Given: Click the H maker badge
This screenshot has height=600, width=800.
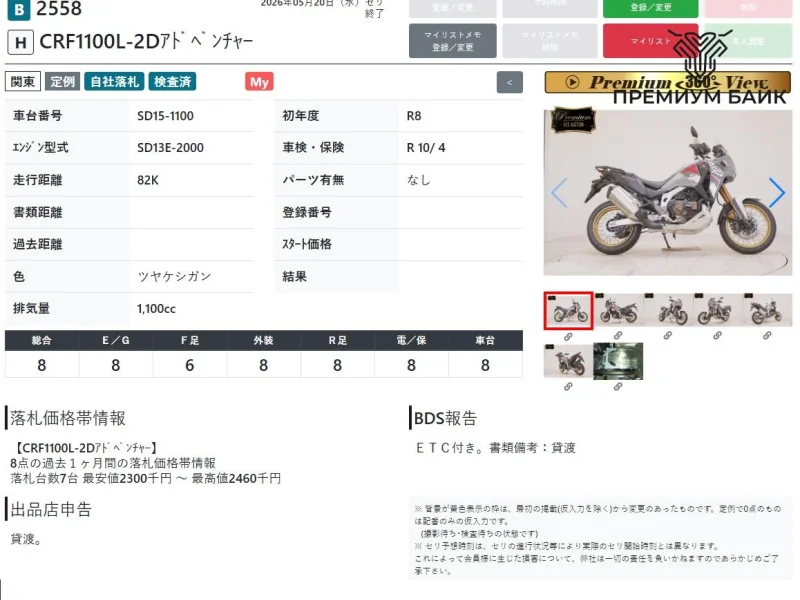Looking at the screenshot, I should (x=20, y=42).
